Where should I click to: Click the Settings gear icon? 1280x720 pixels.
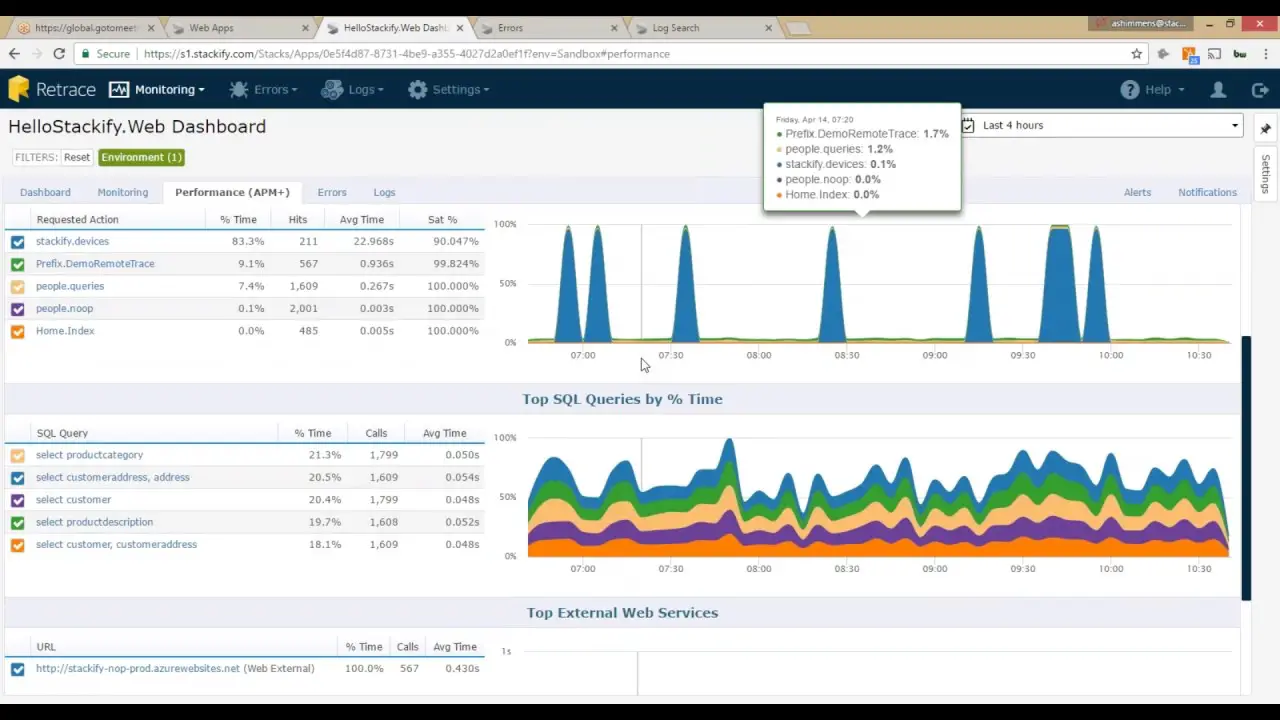(x=417, y=89)
